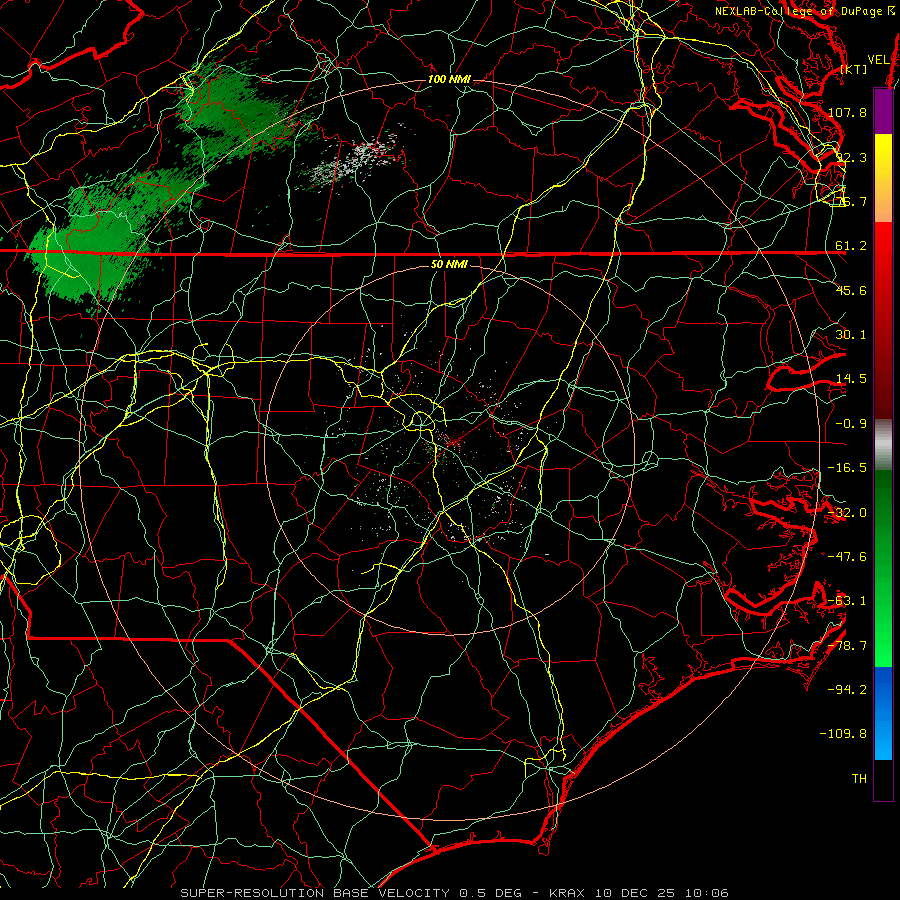Click the 45.6 velocity scale value
This screenshot has width=900, height=900.
pyautogui.click(x=851, y=290)
